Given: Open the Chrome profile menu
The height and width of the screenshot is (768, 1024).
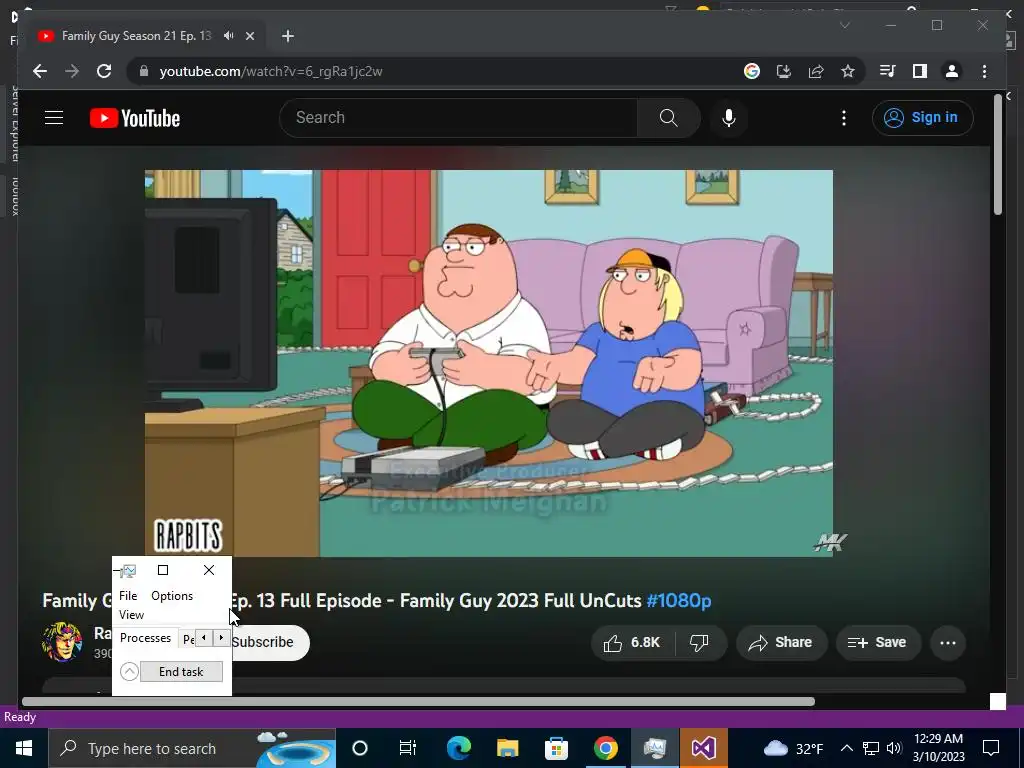Looking at the screenshot, I should 952,71.
